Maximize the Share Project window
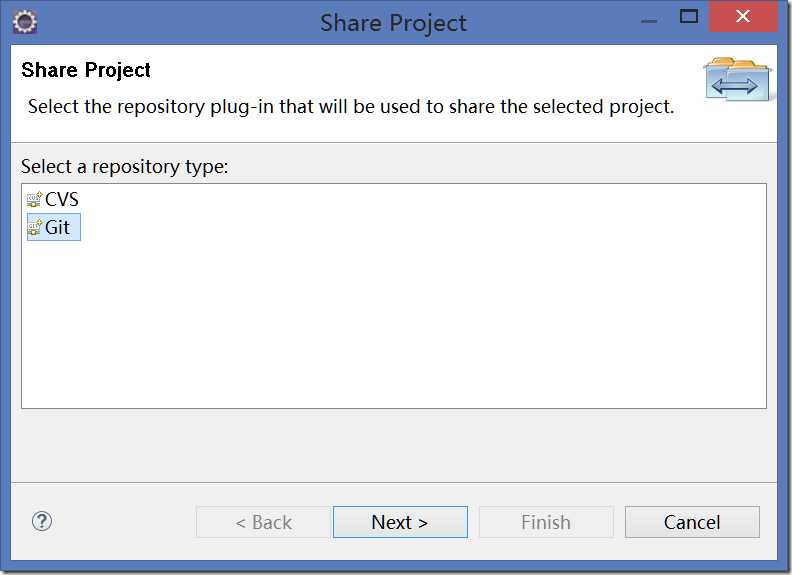The width and height of the screenshot is (792, 575). tap(688, 17)
